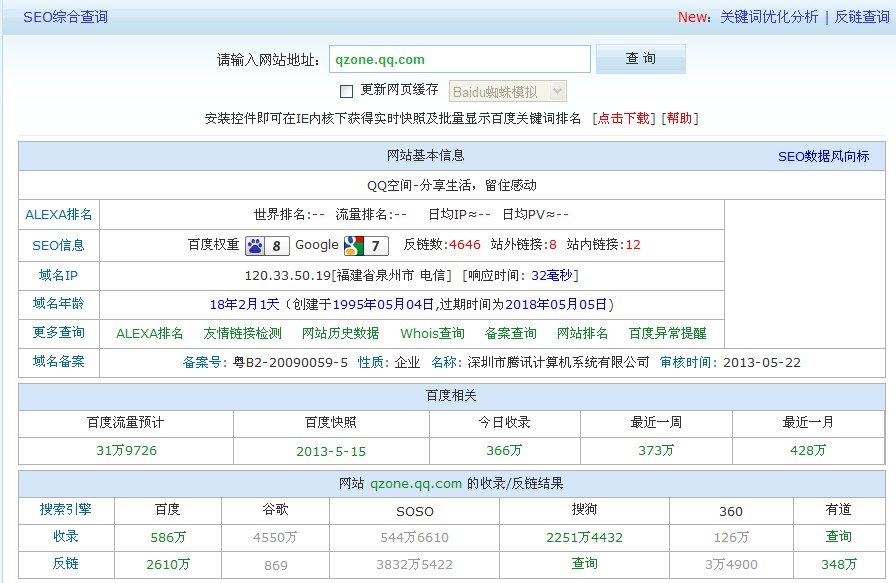Screen dimensions: 896x583
Task: Click expiry date 2018年05月05日
Action: 556,305
